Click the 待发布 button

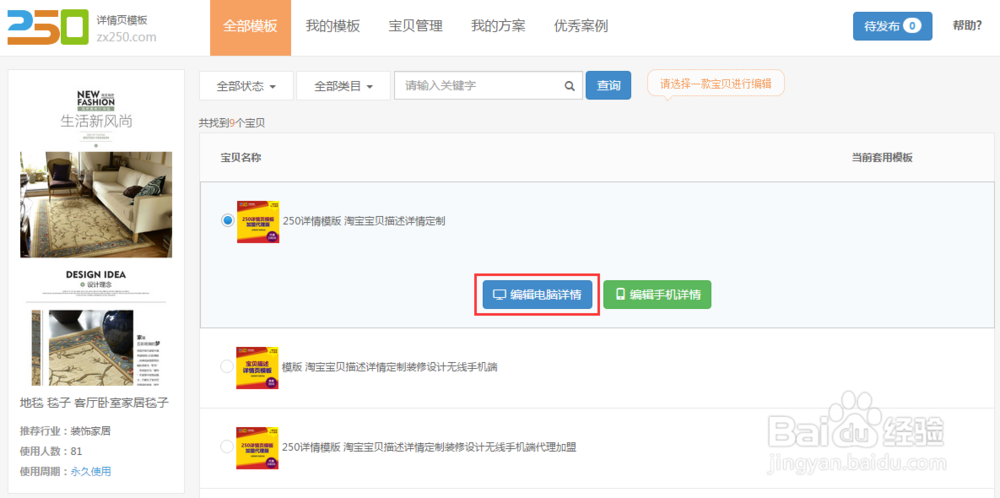[892, 26]
